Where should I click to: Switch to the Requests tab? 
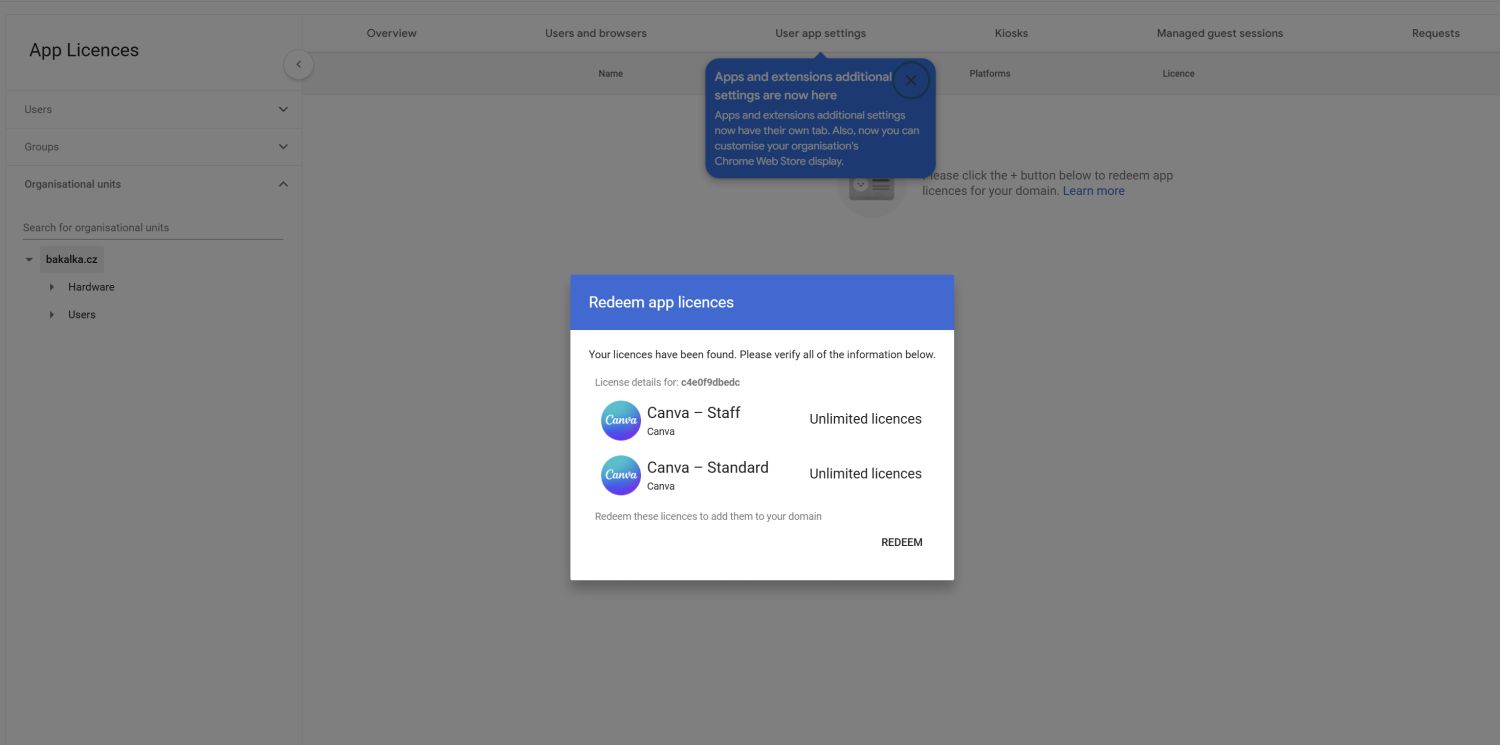(x=1436, y=33)
